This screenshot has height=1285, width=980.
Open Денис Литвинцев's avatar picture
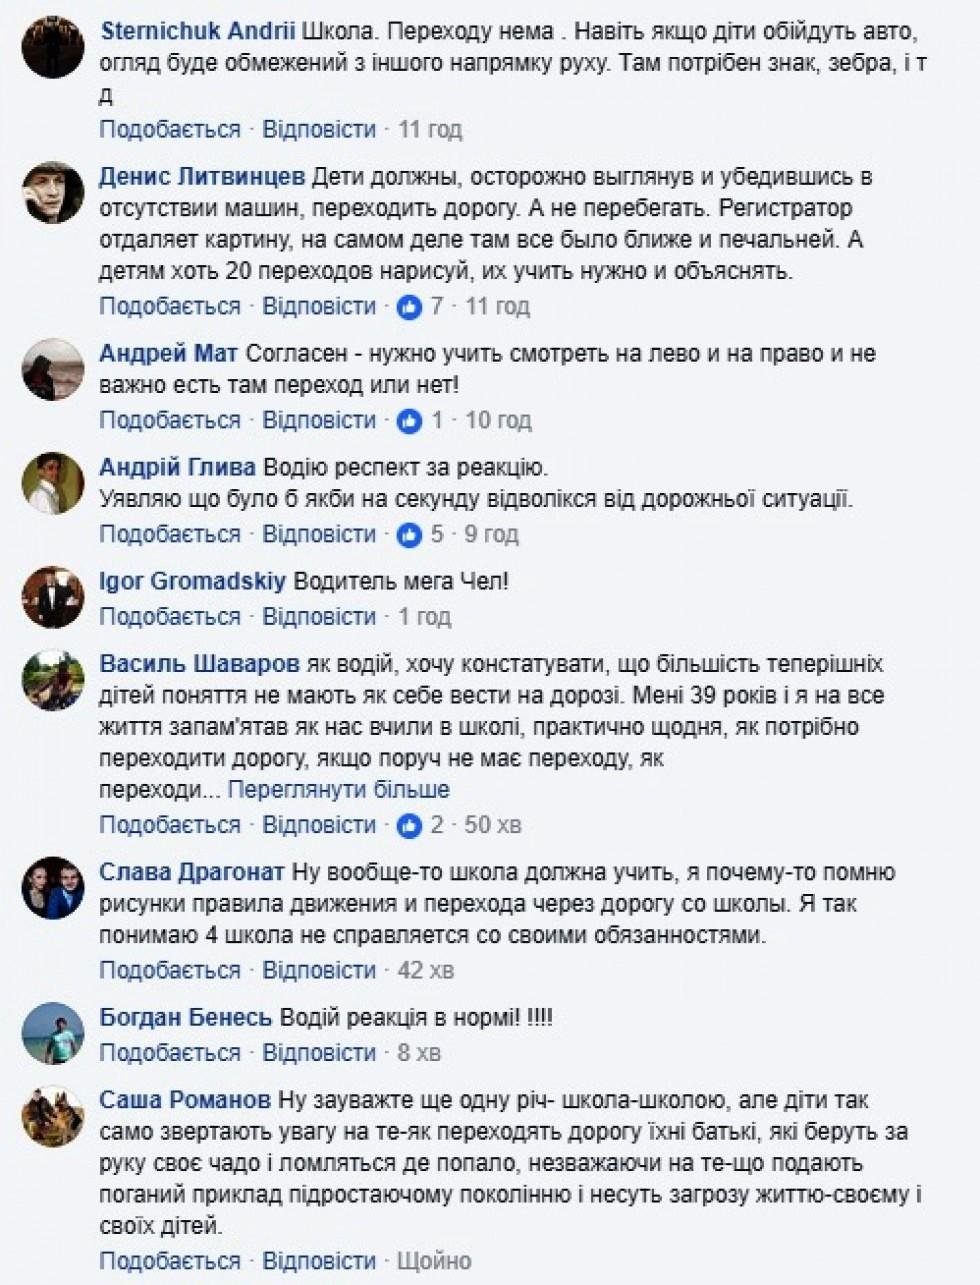(x=53, y=192)
